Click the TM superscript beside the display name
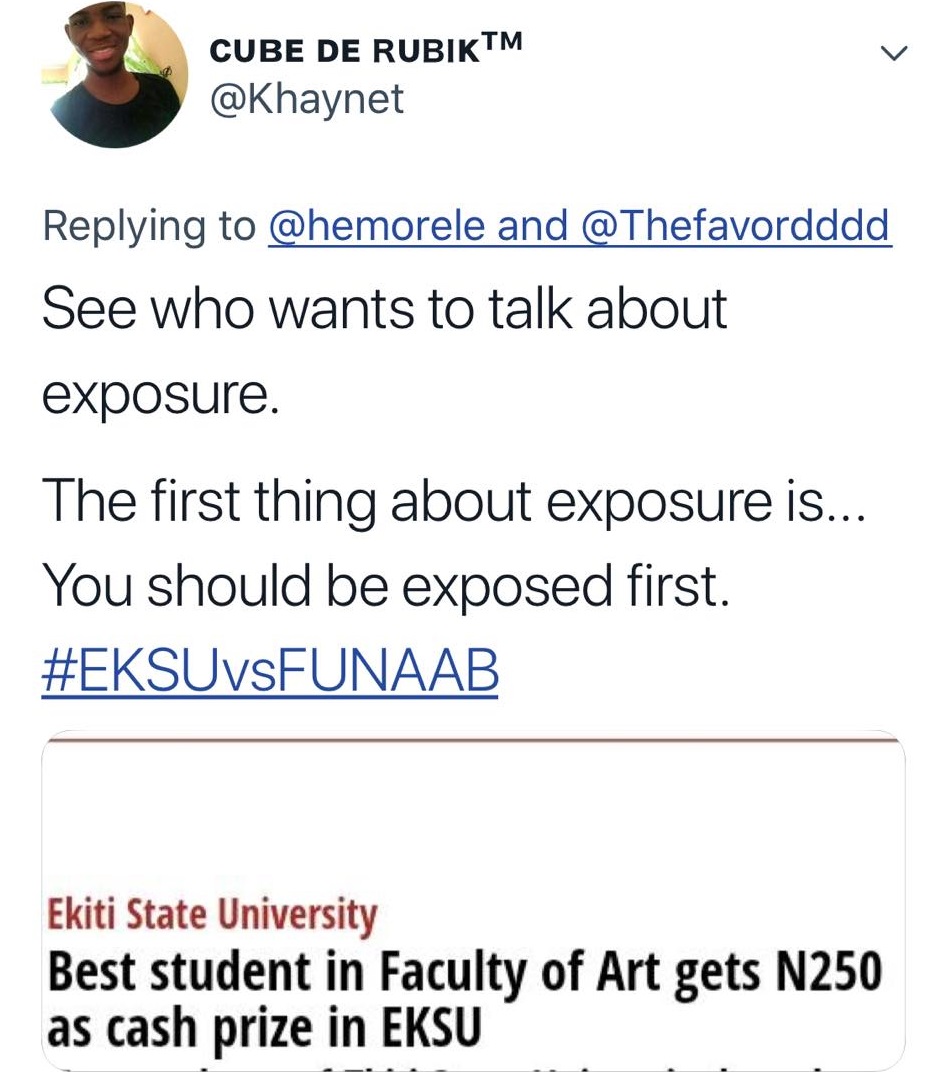The height and width of the screenshot is (1072, 944). click(503, 42)
